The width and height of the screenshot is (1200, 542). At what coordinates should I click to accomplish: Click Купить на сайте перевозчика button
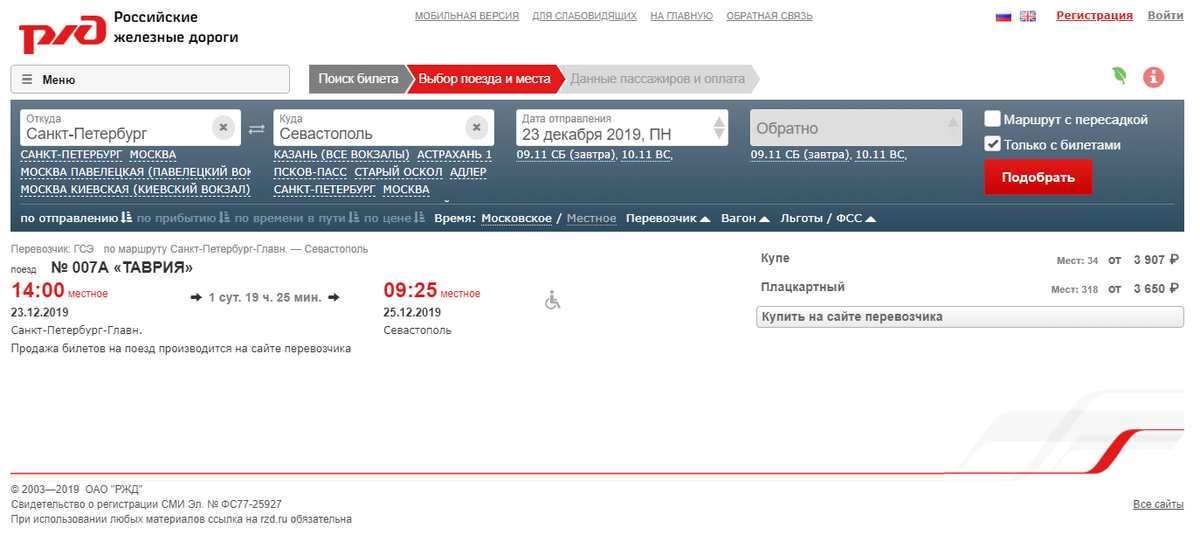pyautogui.click(x=970, y=317)
